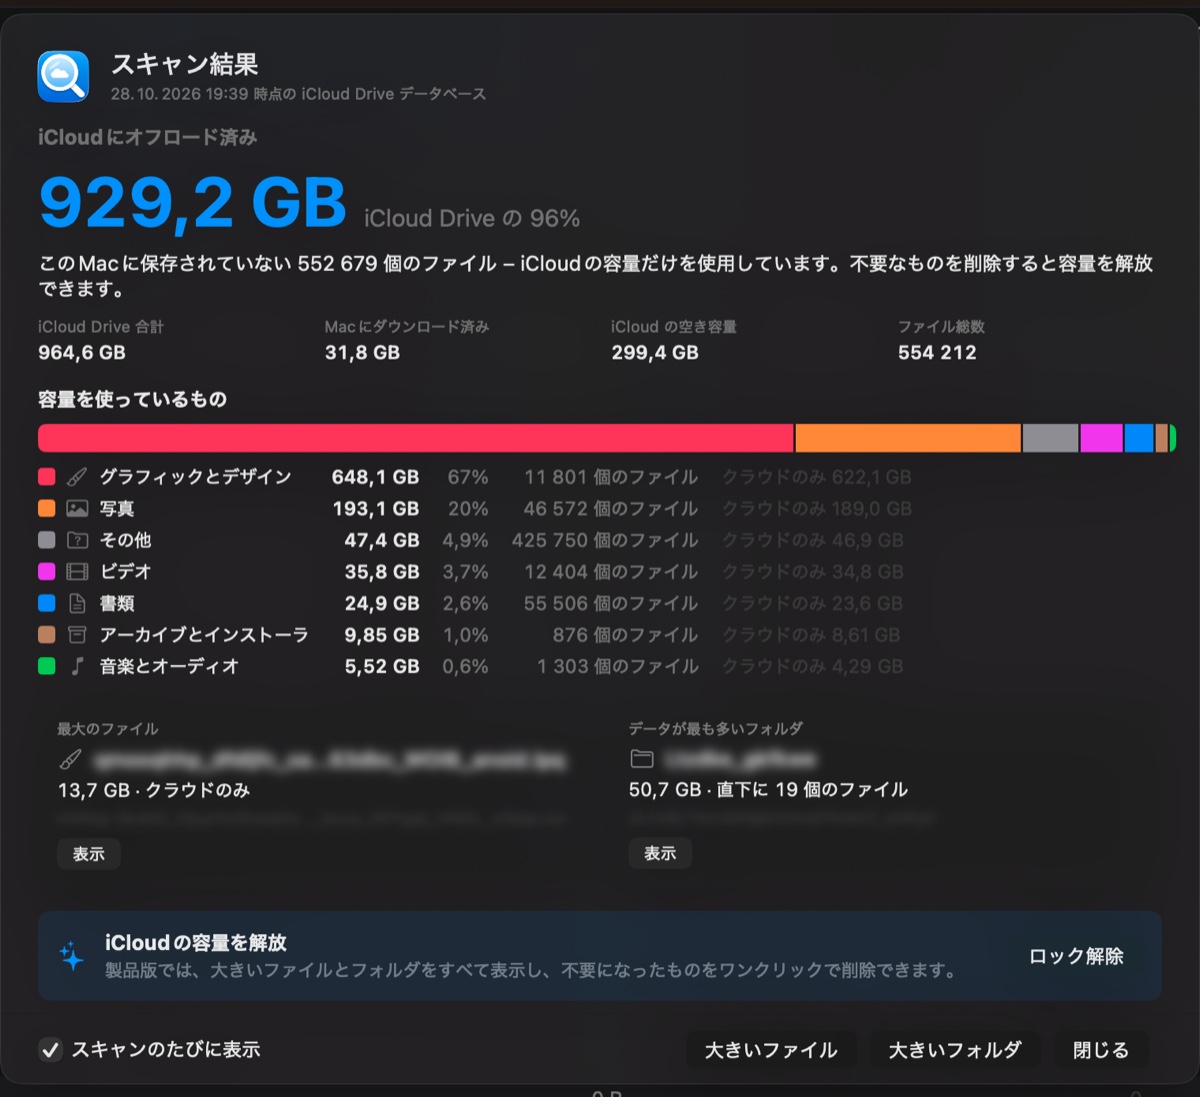Image resolution: width=1200 pixels, height=1097 pixels.
Task: Click the gray swatch for その他
Action: [46, 540]
